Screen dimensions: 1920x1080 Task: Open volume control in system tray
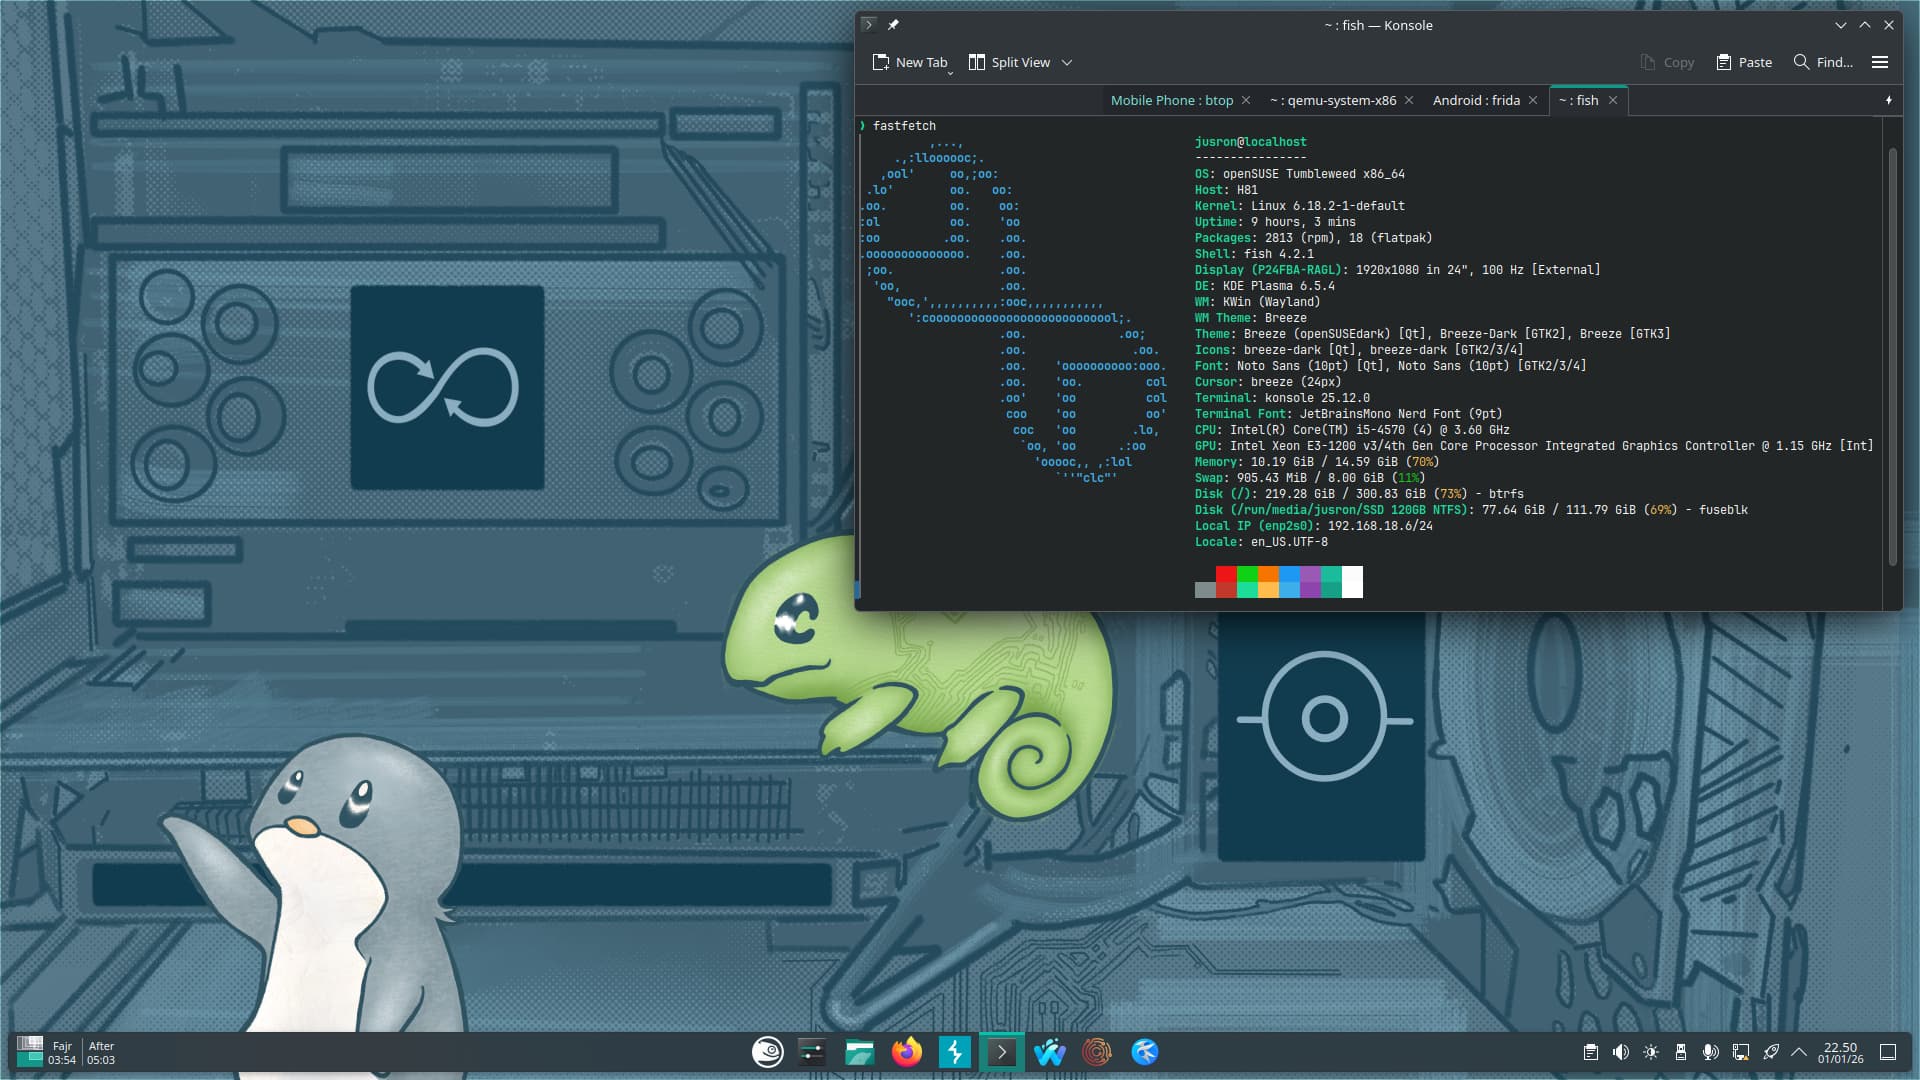(x=1620, y=1052)
